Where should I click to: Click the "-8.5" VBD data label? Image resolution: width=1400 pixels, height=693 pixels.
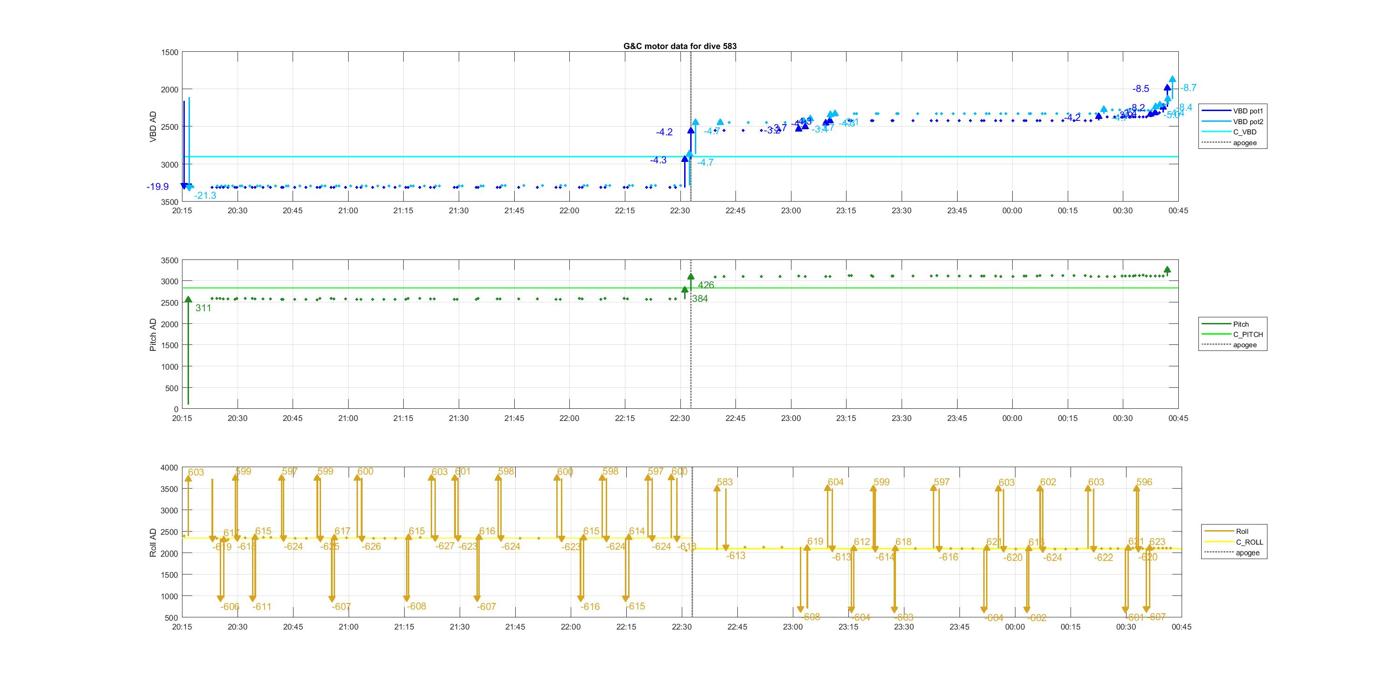pyautogui.click(x=1141, y=89)
